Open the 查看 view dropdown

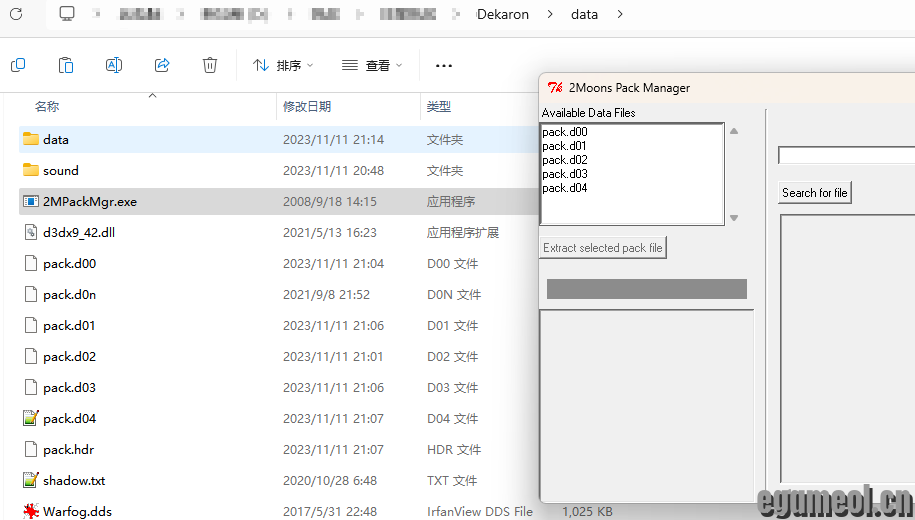coord(372,65)
